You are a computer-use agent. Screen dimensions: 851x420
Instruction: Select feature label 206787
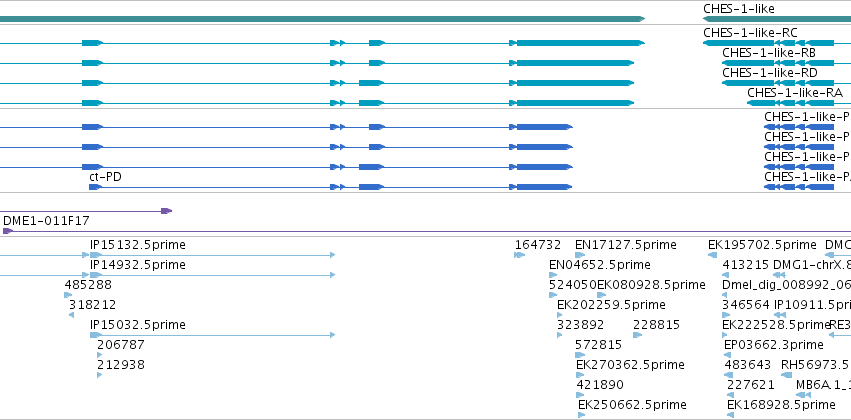pyautogui.click(x=121, y=345)
